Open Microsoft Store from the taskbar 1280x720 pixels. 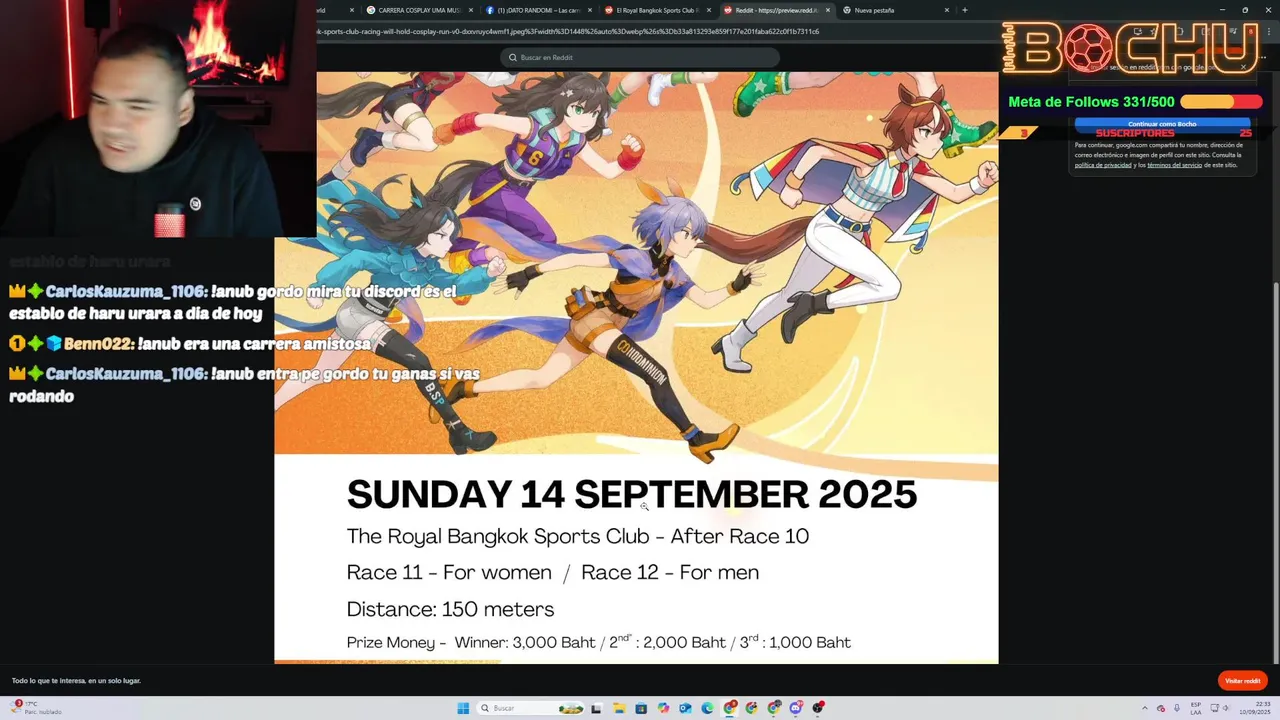pos(641,708)
